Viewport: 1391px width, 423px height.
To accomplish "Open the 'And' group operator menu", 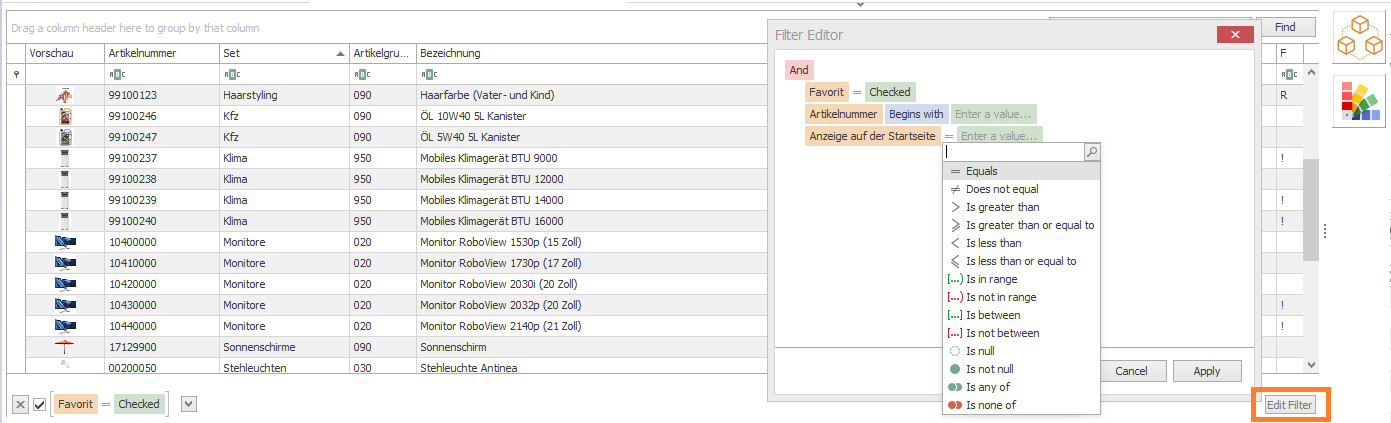I will [799, 70].
